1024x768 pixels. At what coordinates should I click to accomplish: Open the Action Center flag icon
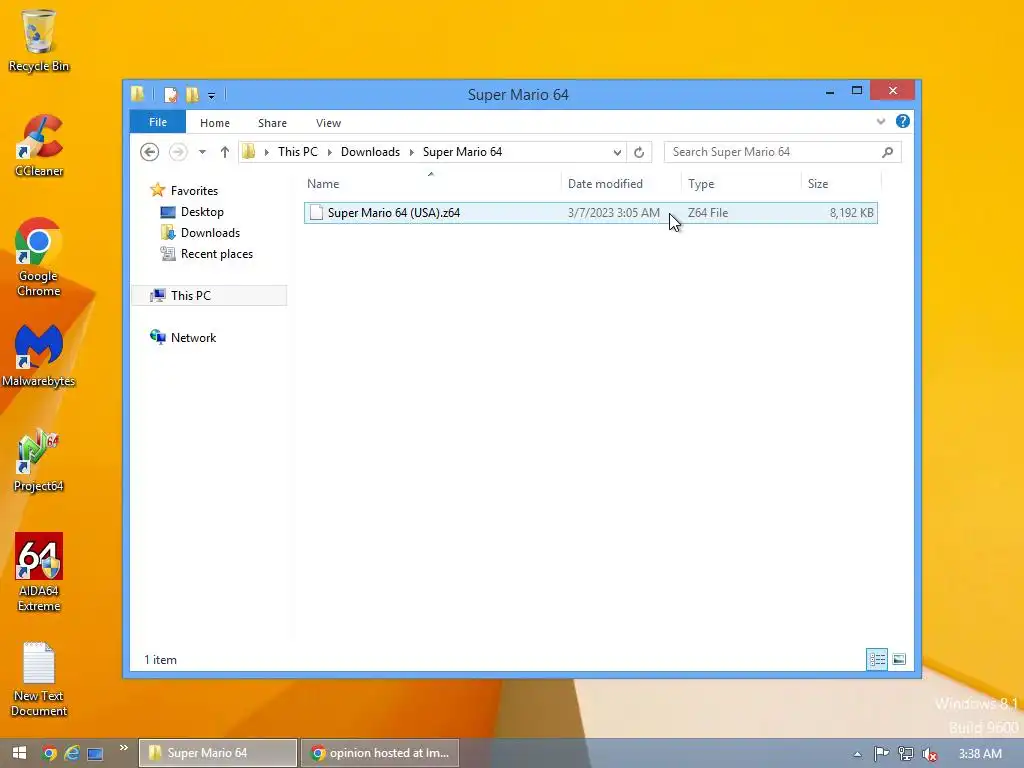coord(882,754)
